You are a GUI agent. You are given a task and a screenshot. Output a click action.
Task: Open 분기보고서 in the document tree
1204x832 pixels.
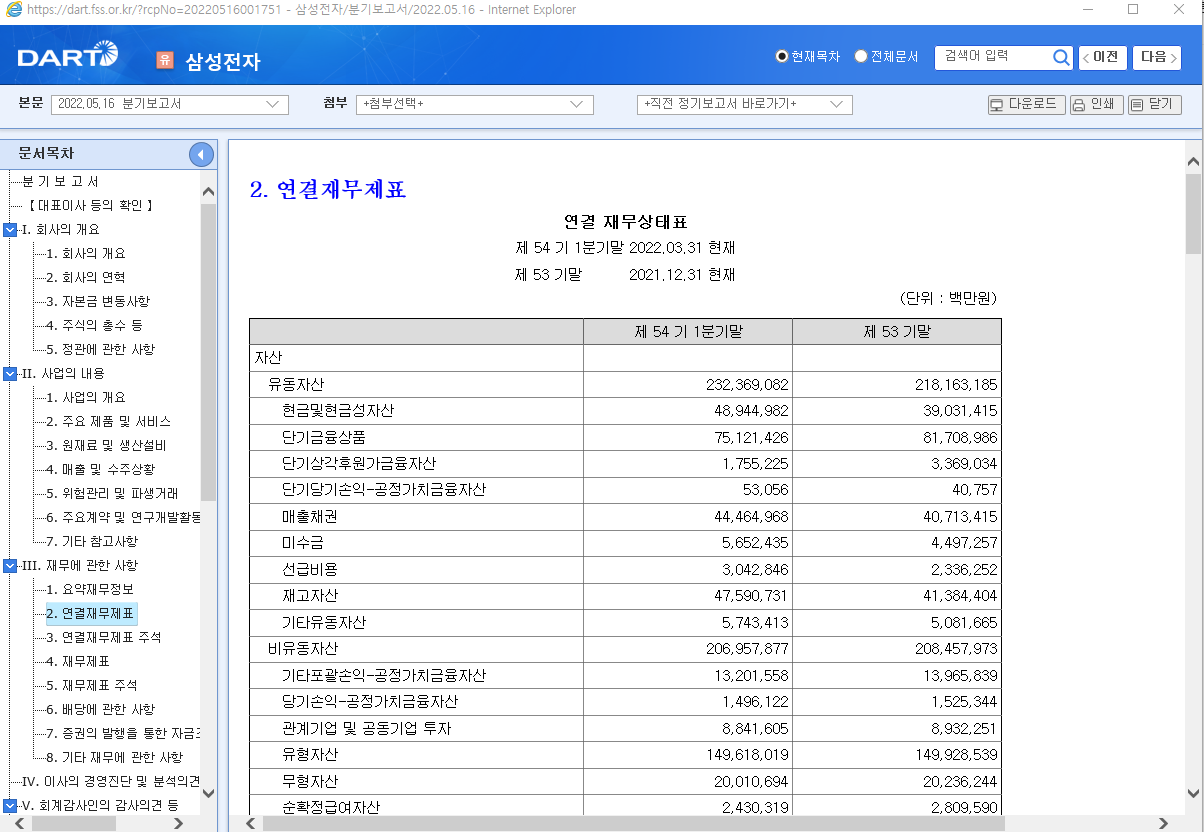pos(60,182)
